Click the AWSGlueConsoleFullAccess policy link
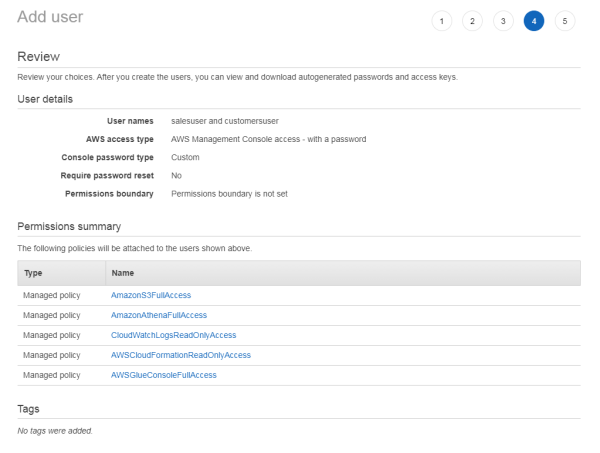Screen dimensions: 600x453 [163, 375]
